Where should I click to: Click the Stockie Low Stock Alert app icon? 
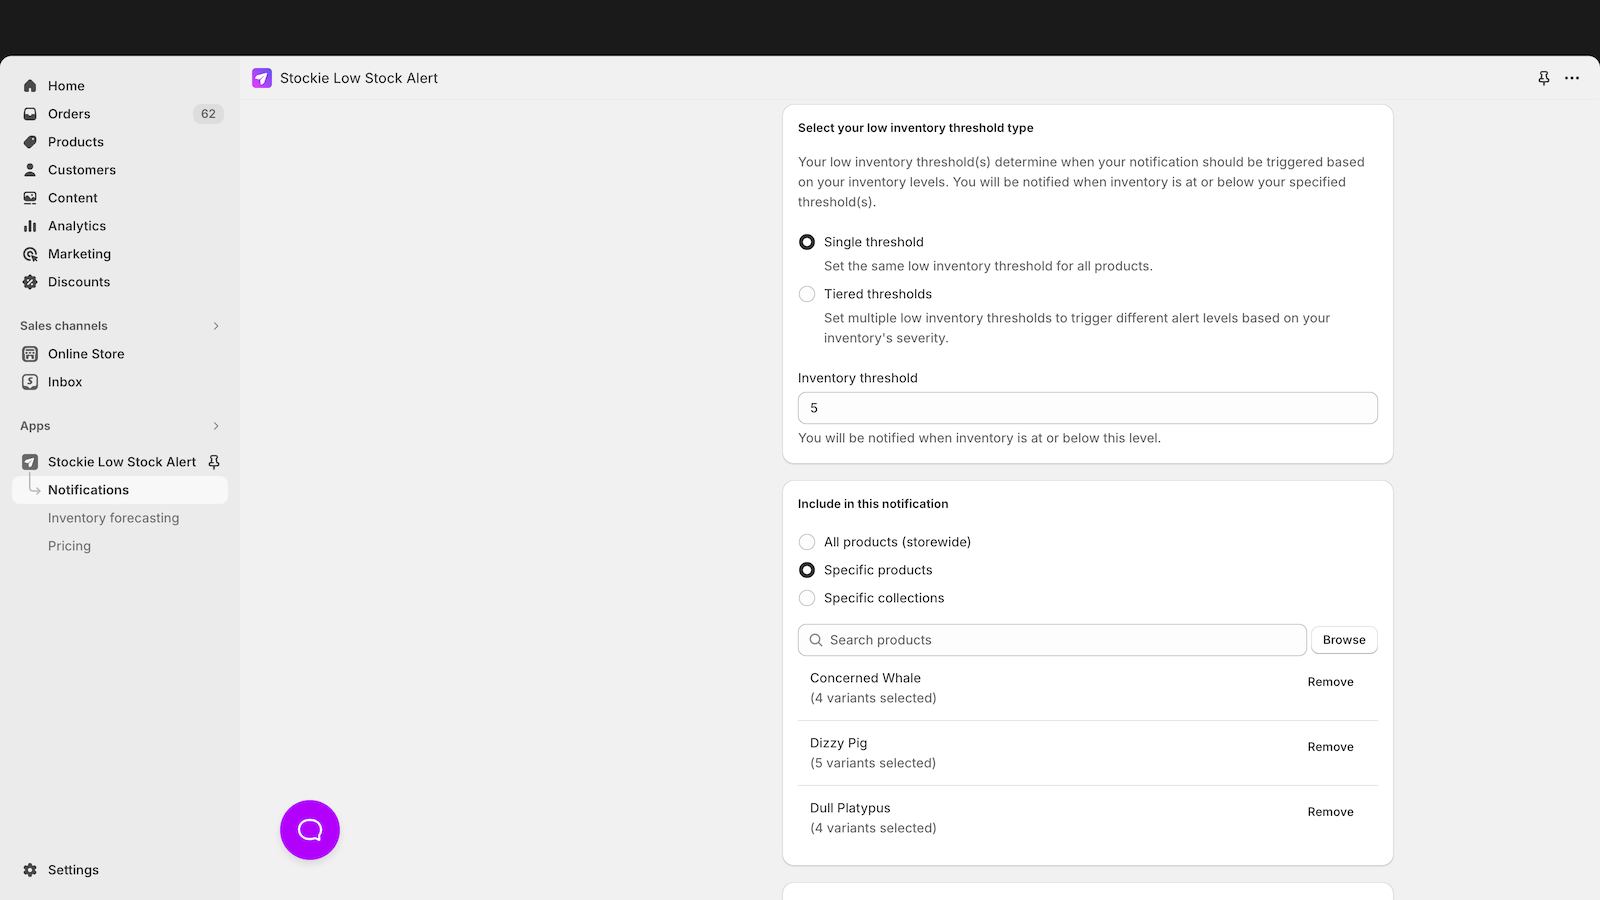point(30,461)
